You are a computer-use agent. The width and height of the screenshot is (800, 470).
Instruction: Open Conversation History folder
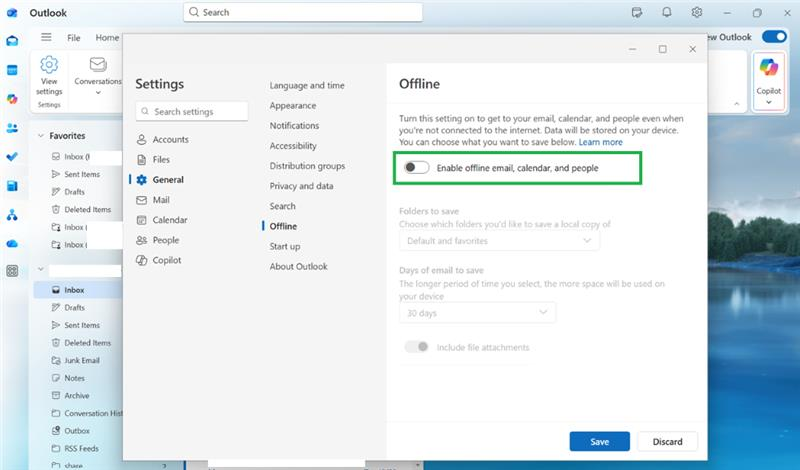[86, 413]
